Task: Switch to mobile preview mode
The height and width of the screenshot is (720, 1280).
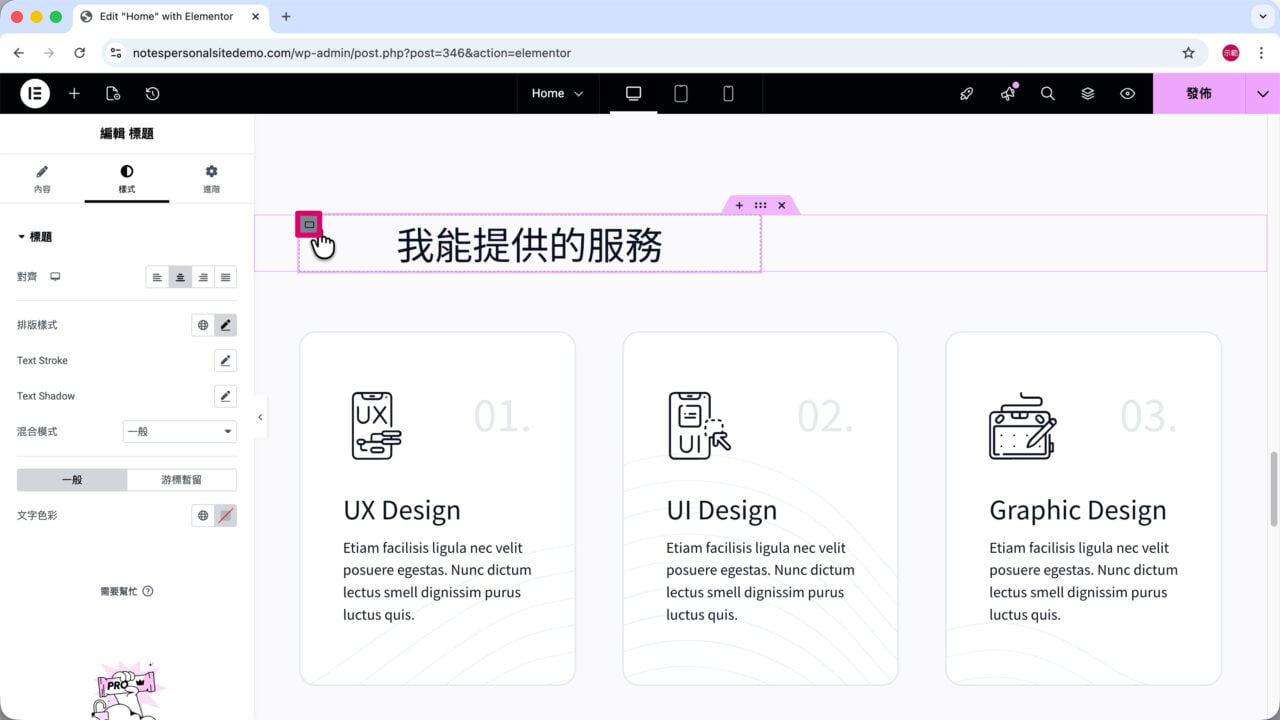Action: point(728,93)
